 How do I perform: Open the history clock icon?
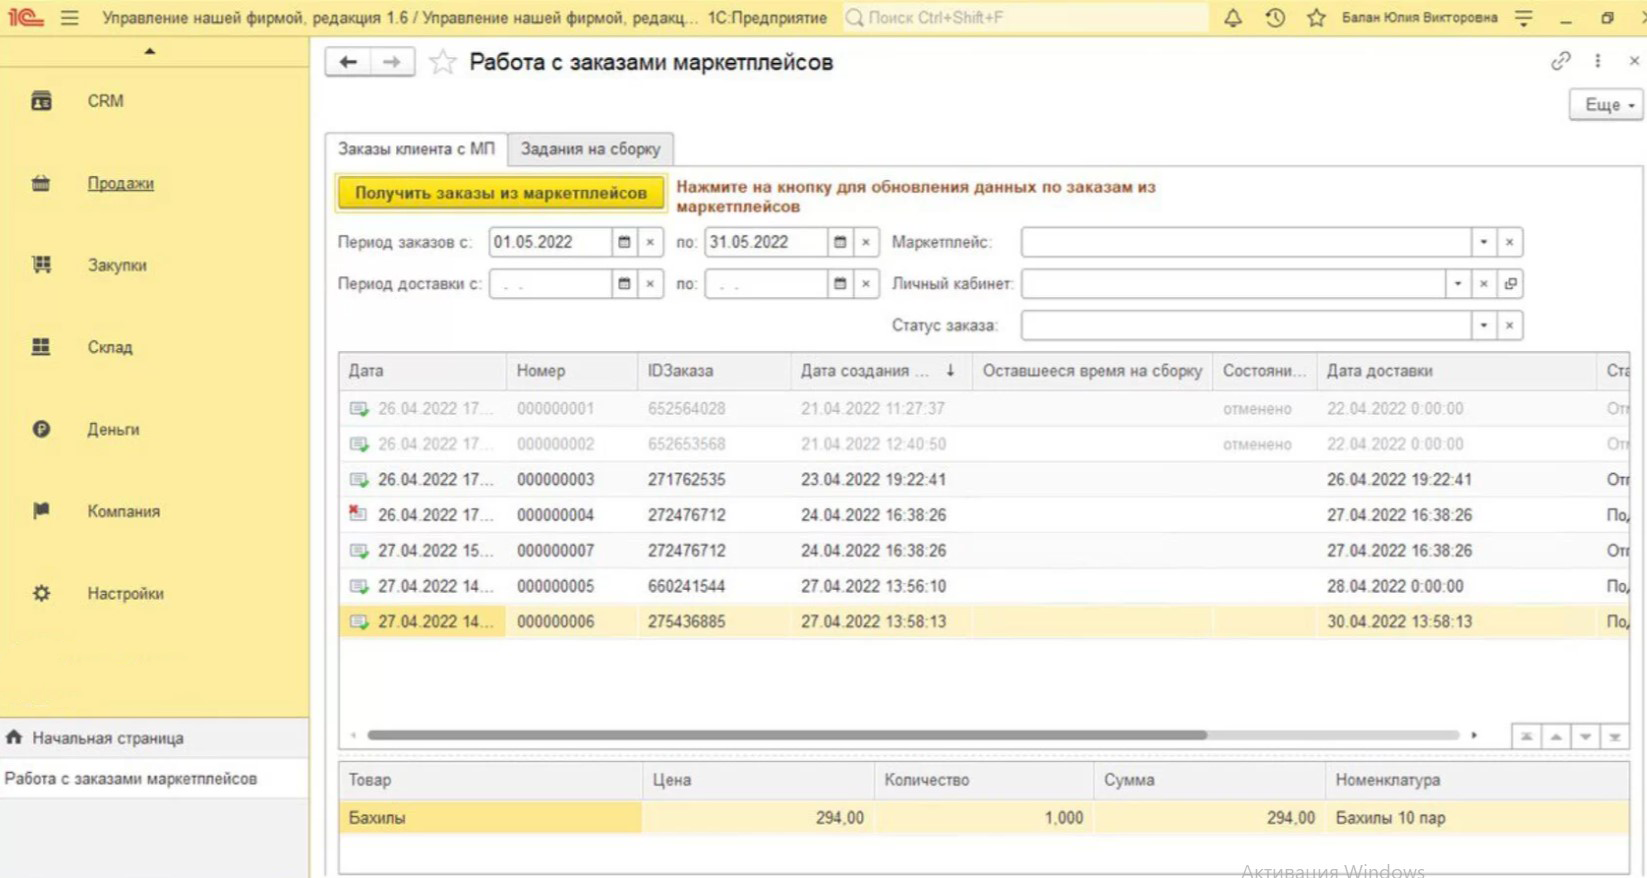1275,18
